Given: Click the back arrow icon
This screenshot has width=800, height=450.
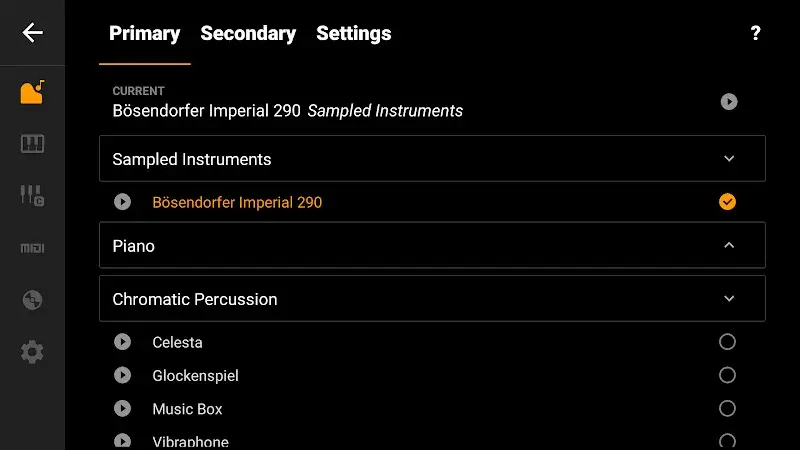Looking at the screenshot, I should pyautogui.click(x=33, y=33).
